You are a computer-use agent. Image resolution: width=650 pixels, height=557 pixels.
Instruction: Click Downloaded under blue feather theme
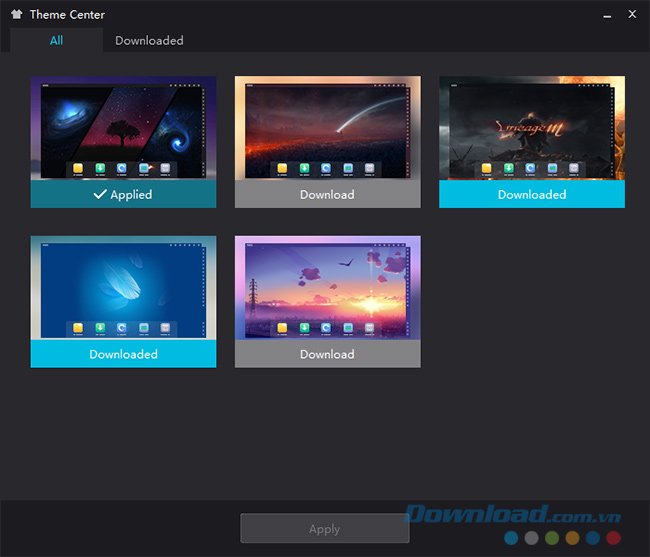123,354
